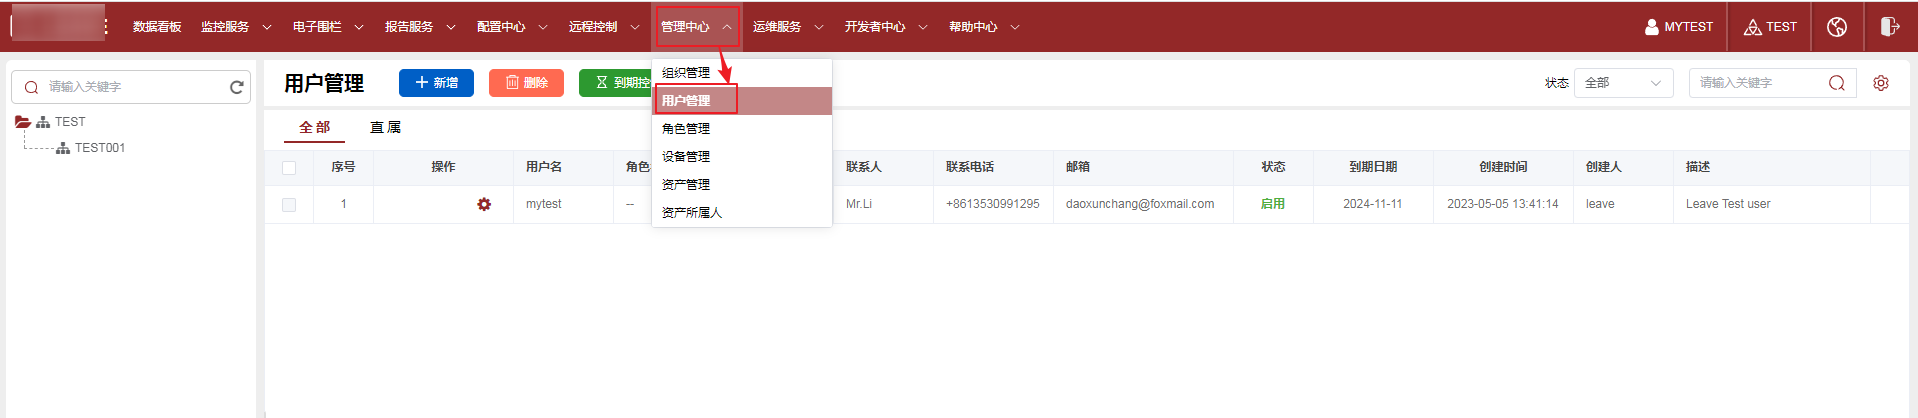Open table column settings gear icon
The height and width of the screenshot is (418, 1918).
[1881, 83]
